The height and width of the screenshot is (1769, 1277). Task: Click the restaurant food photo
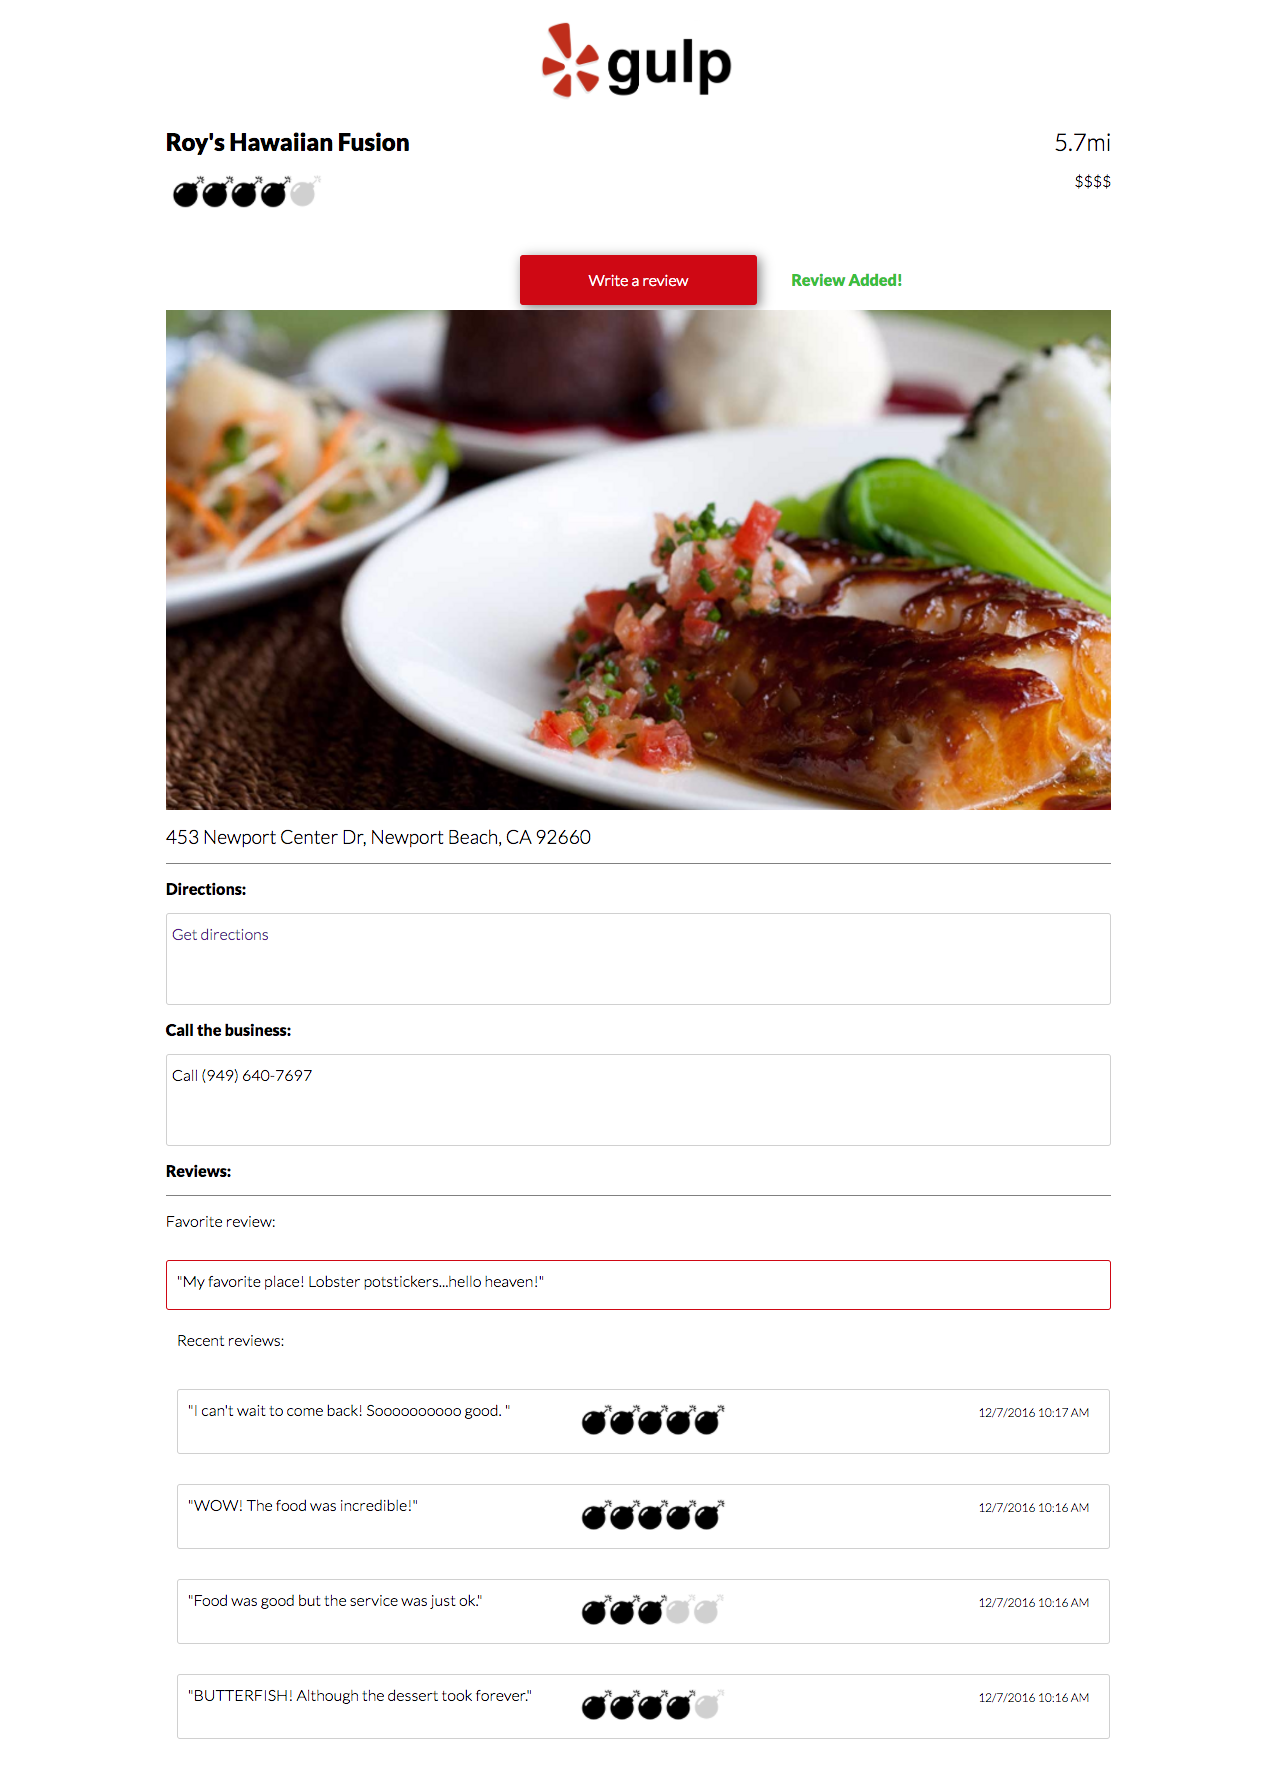point(638,560)
